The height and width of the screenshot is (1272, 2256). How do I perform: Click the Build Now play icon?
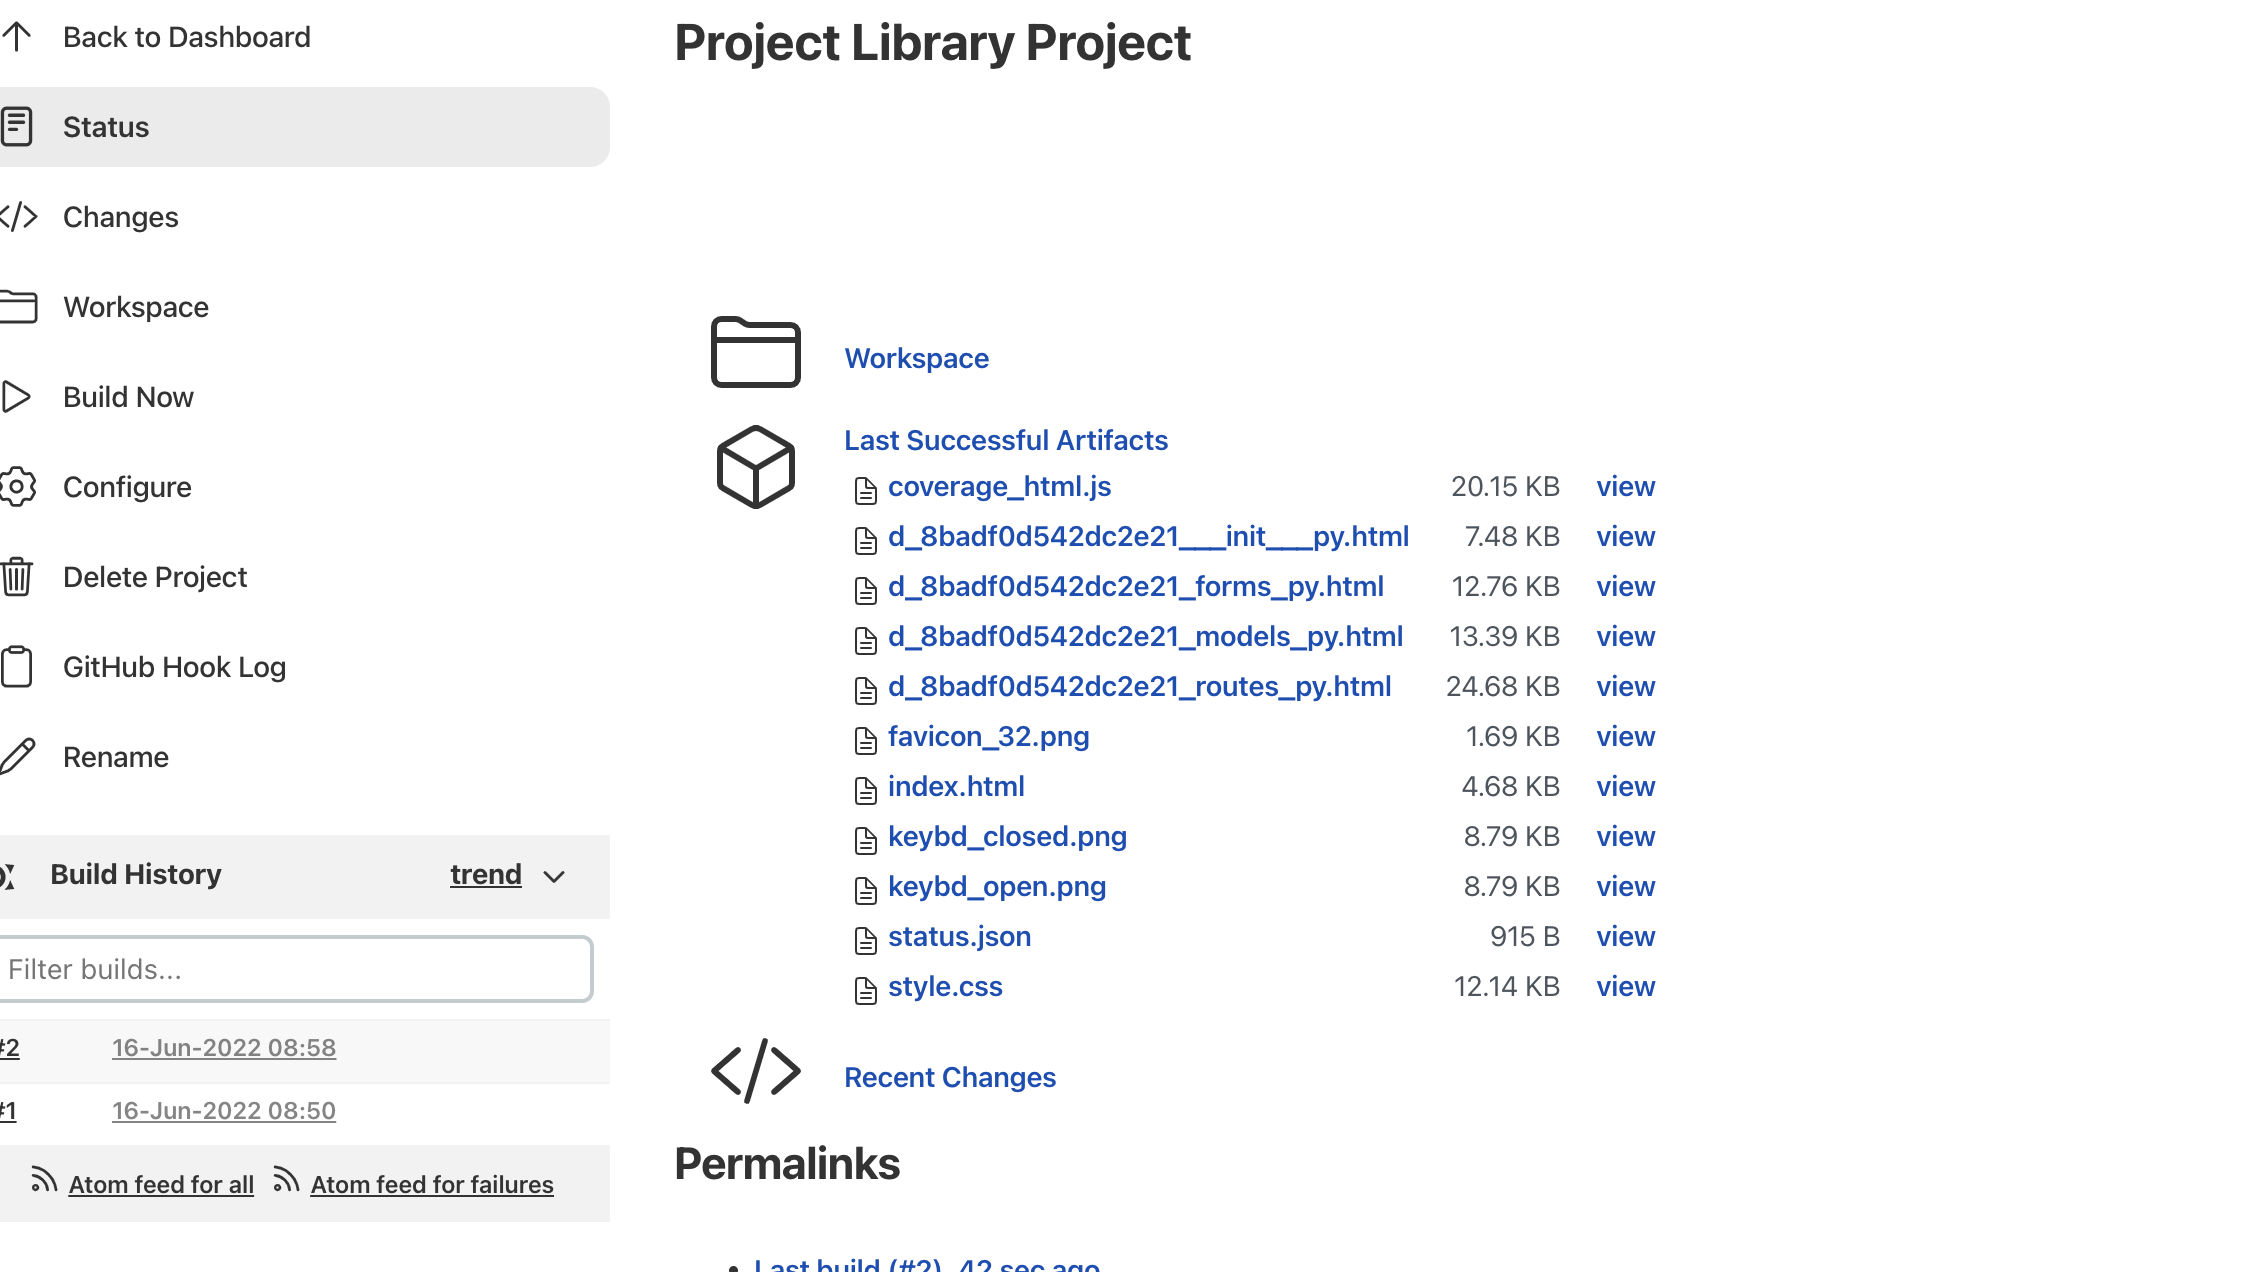click(x=16, y=397)
